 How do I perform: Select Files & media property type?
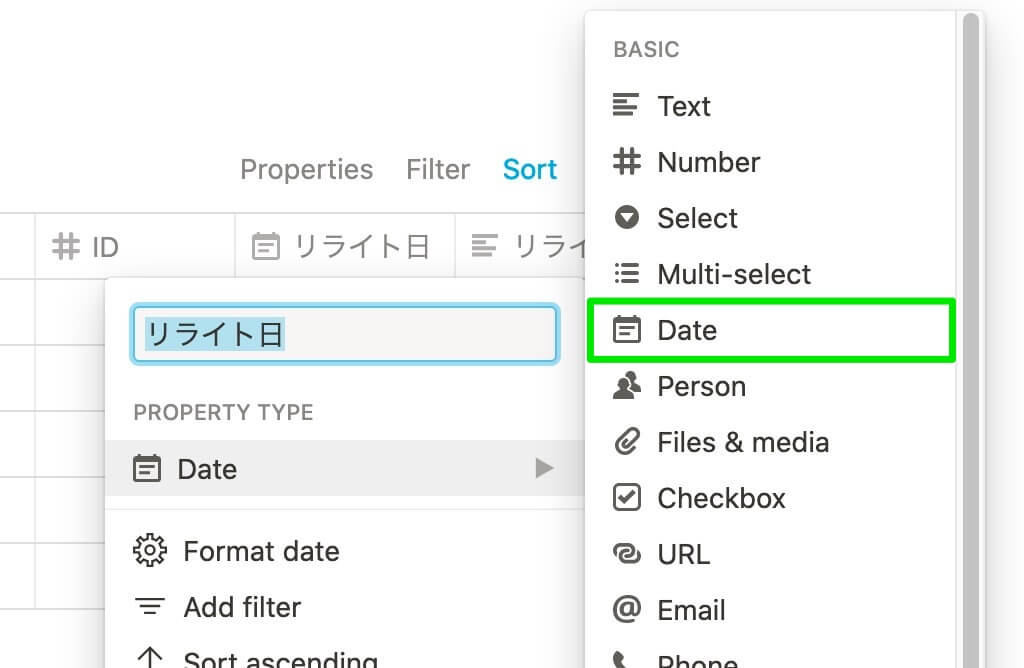pos(771,443)
